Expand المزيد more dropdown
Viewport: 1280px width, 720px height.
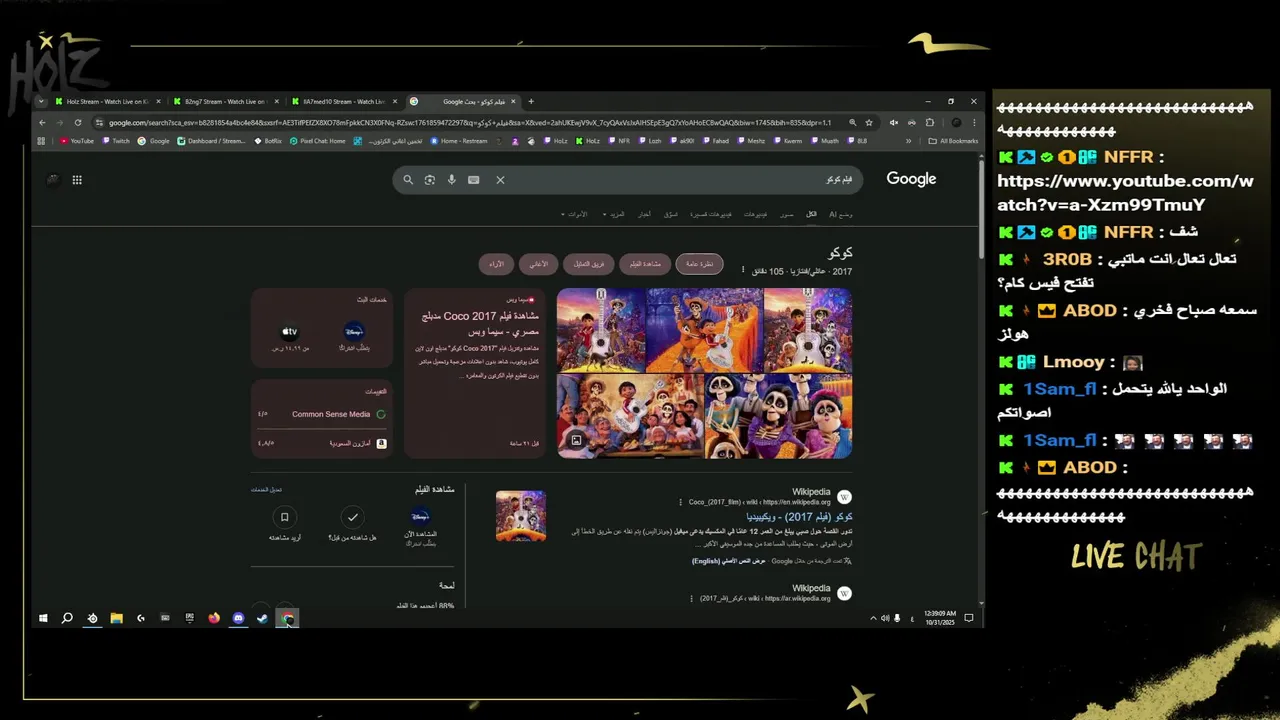(614, 214)
